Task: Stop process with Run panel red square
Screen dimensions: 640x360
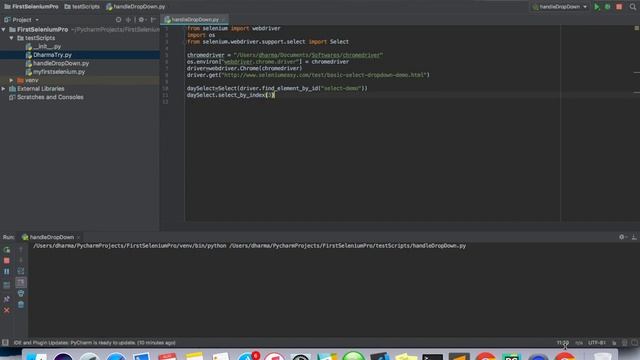Action: 7,260
